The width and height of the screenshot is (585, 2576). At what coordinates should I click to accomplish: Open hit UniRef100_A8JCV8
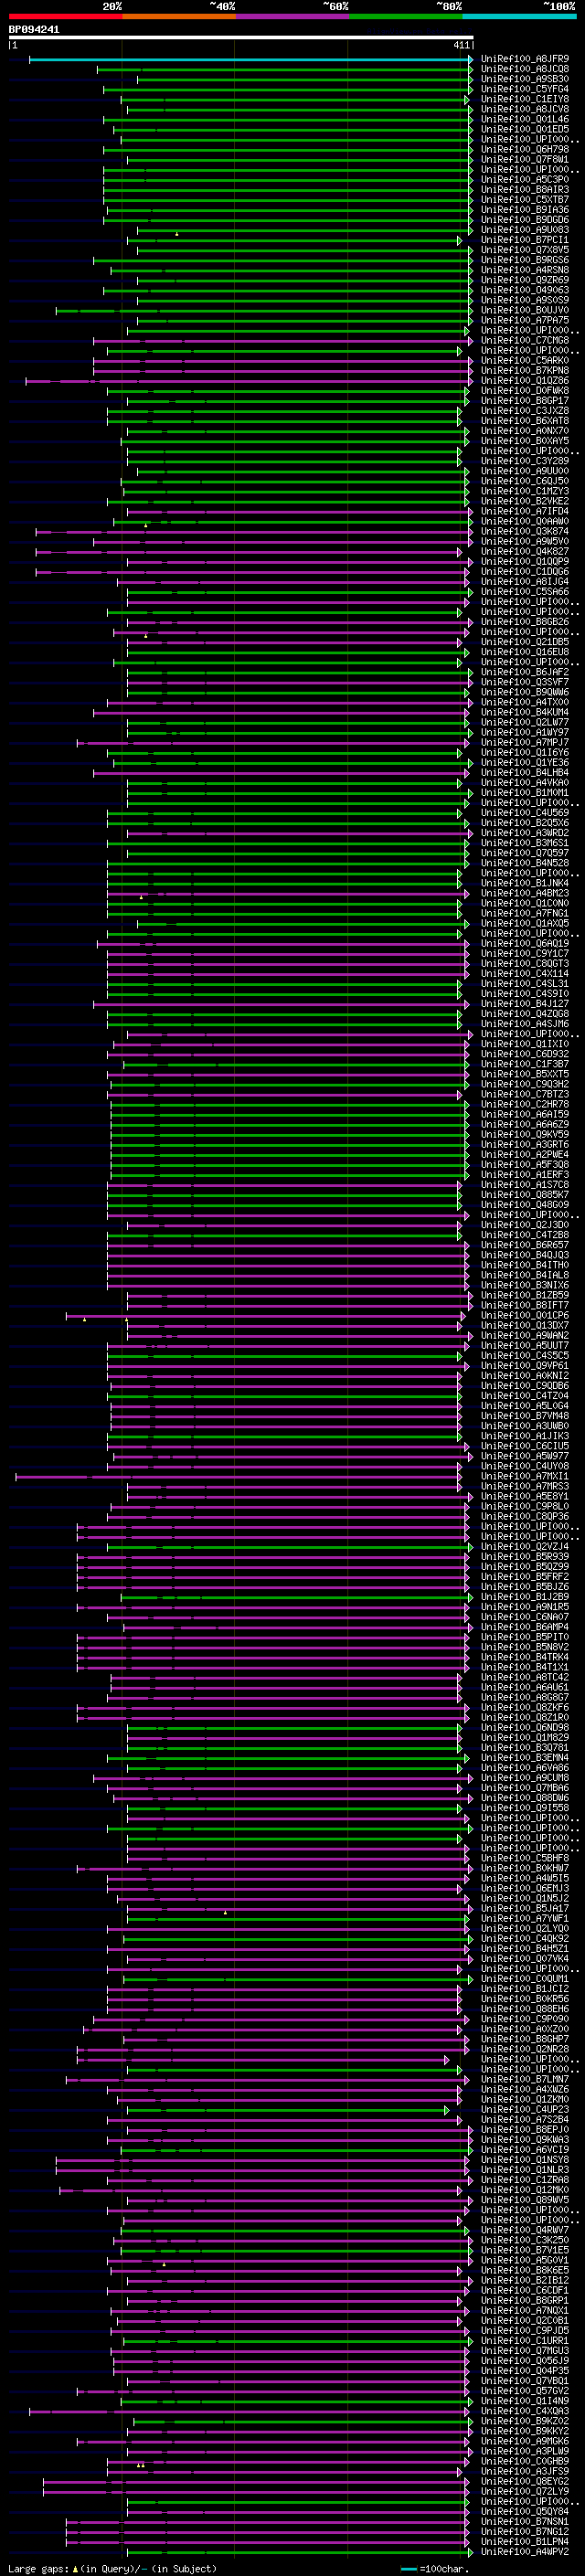[525, 109]
